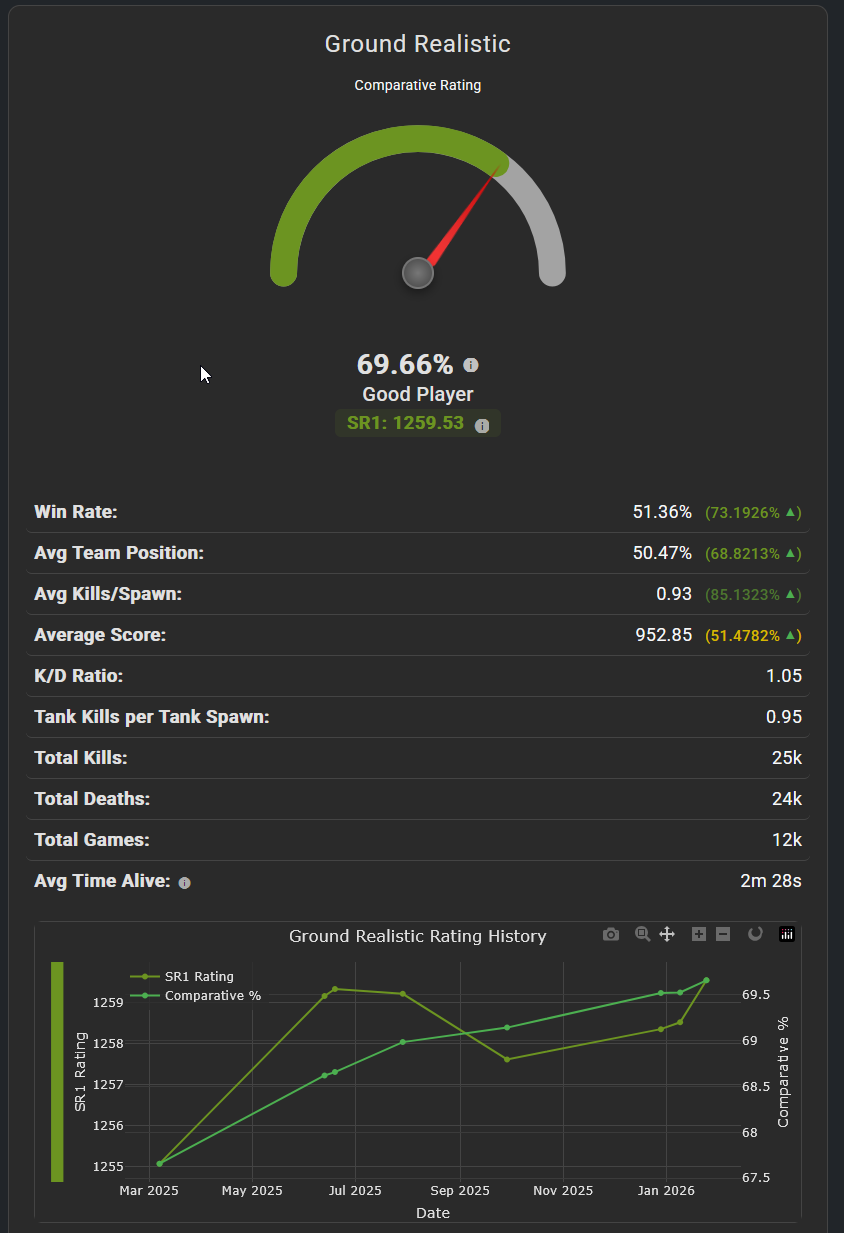This screenshot has width=844, height=1233.
Task: Zoom in the rating history chart
Action: click(699, 934)
